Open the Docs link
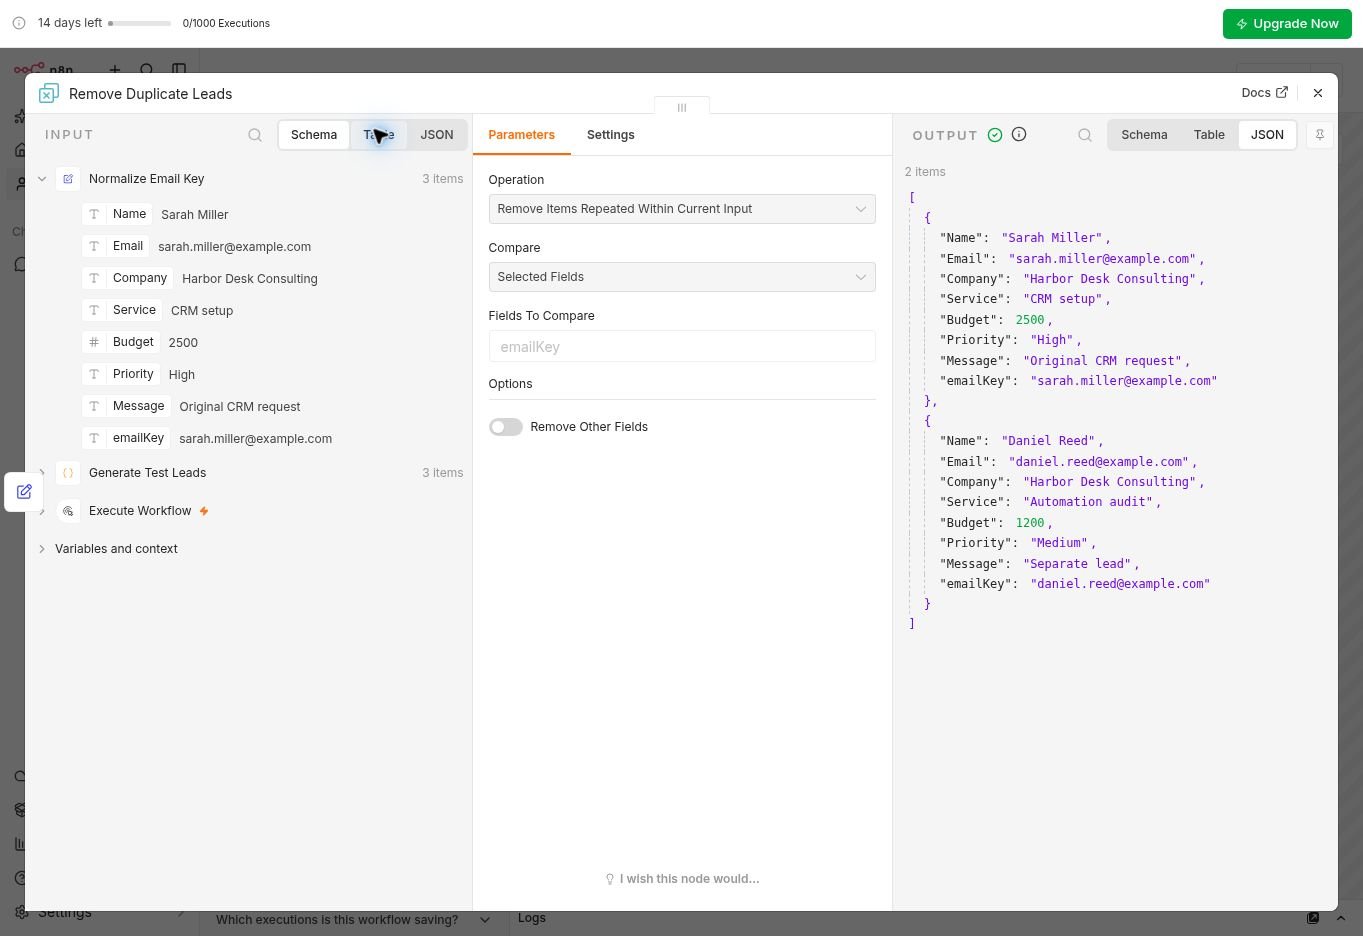The width and height of the screenshot is (1363, 936). pyautogui.click(x=1264, y=93)
